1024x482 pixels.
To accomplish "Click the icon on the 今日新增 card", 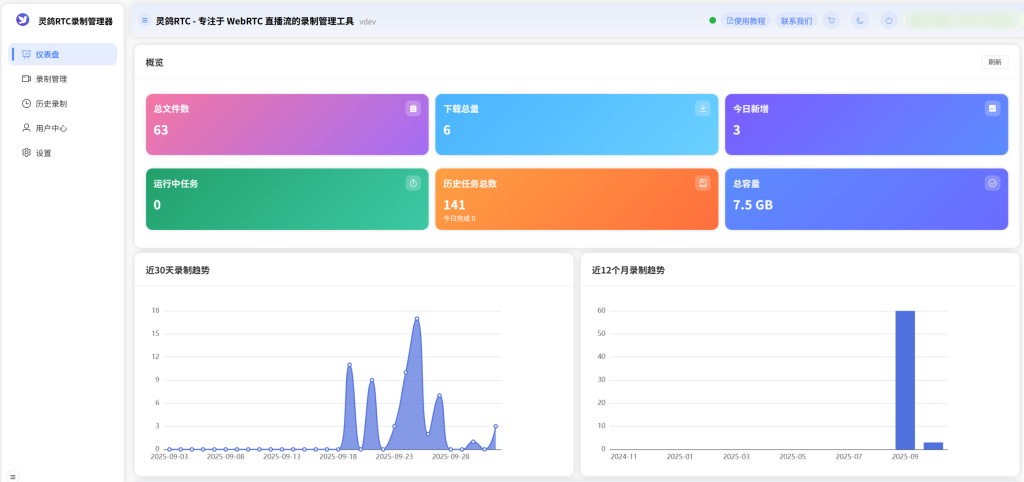I will pos(992,108).
